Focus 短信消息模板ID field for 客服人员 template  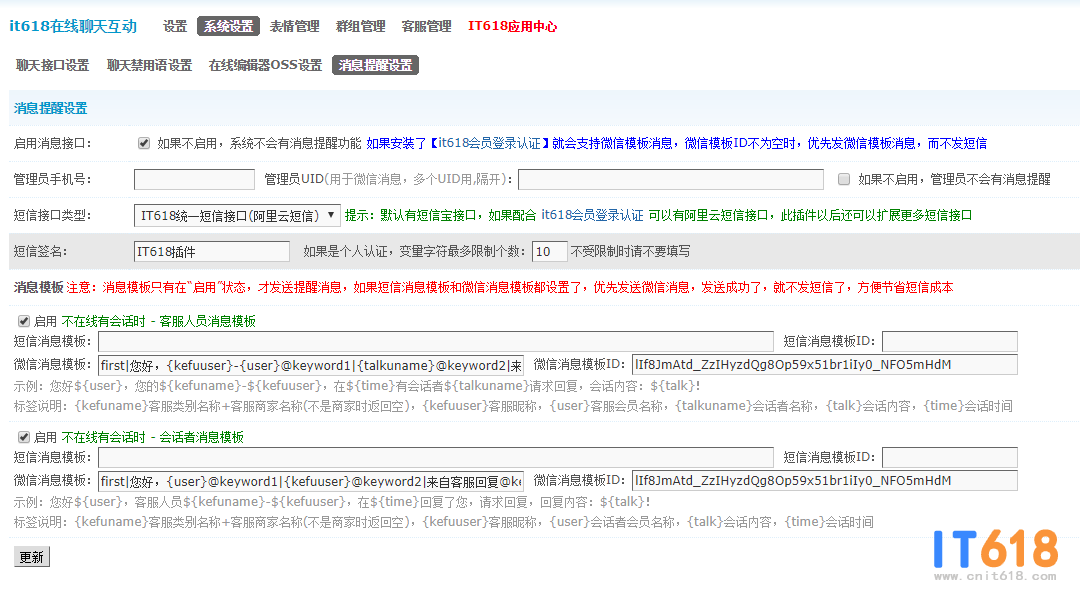point(950,341)
